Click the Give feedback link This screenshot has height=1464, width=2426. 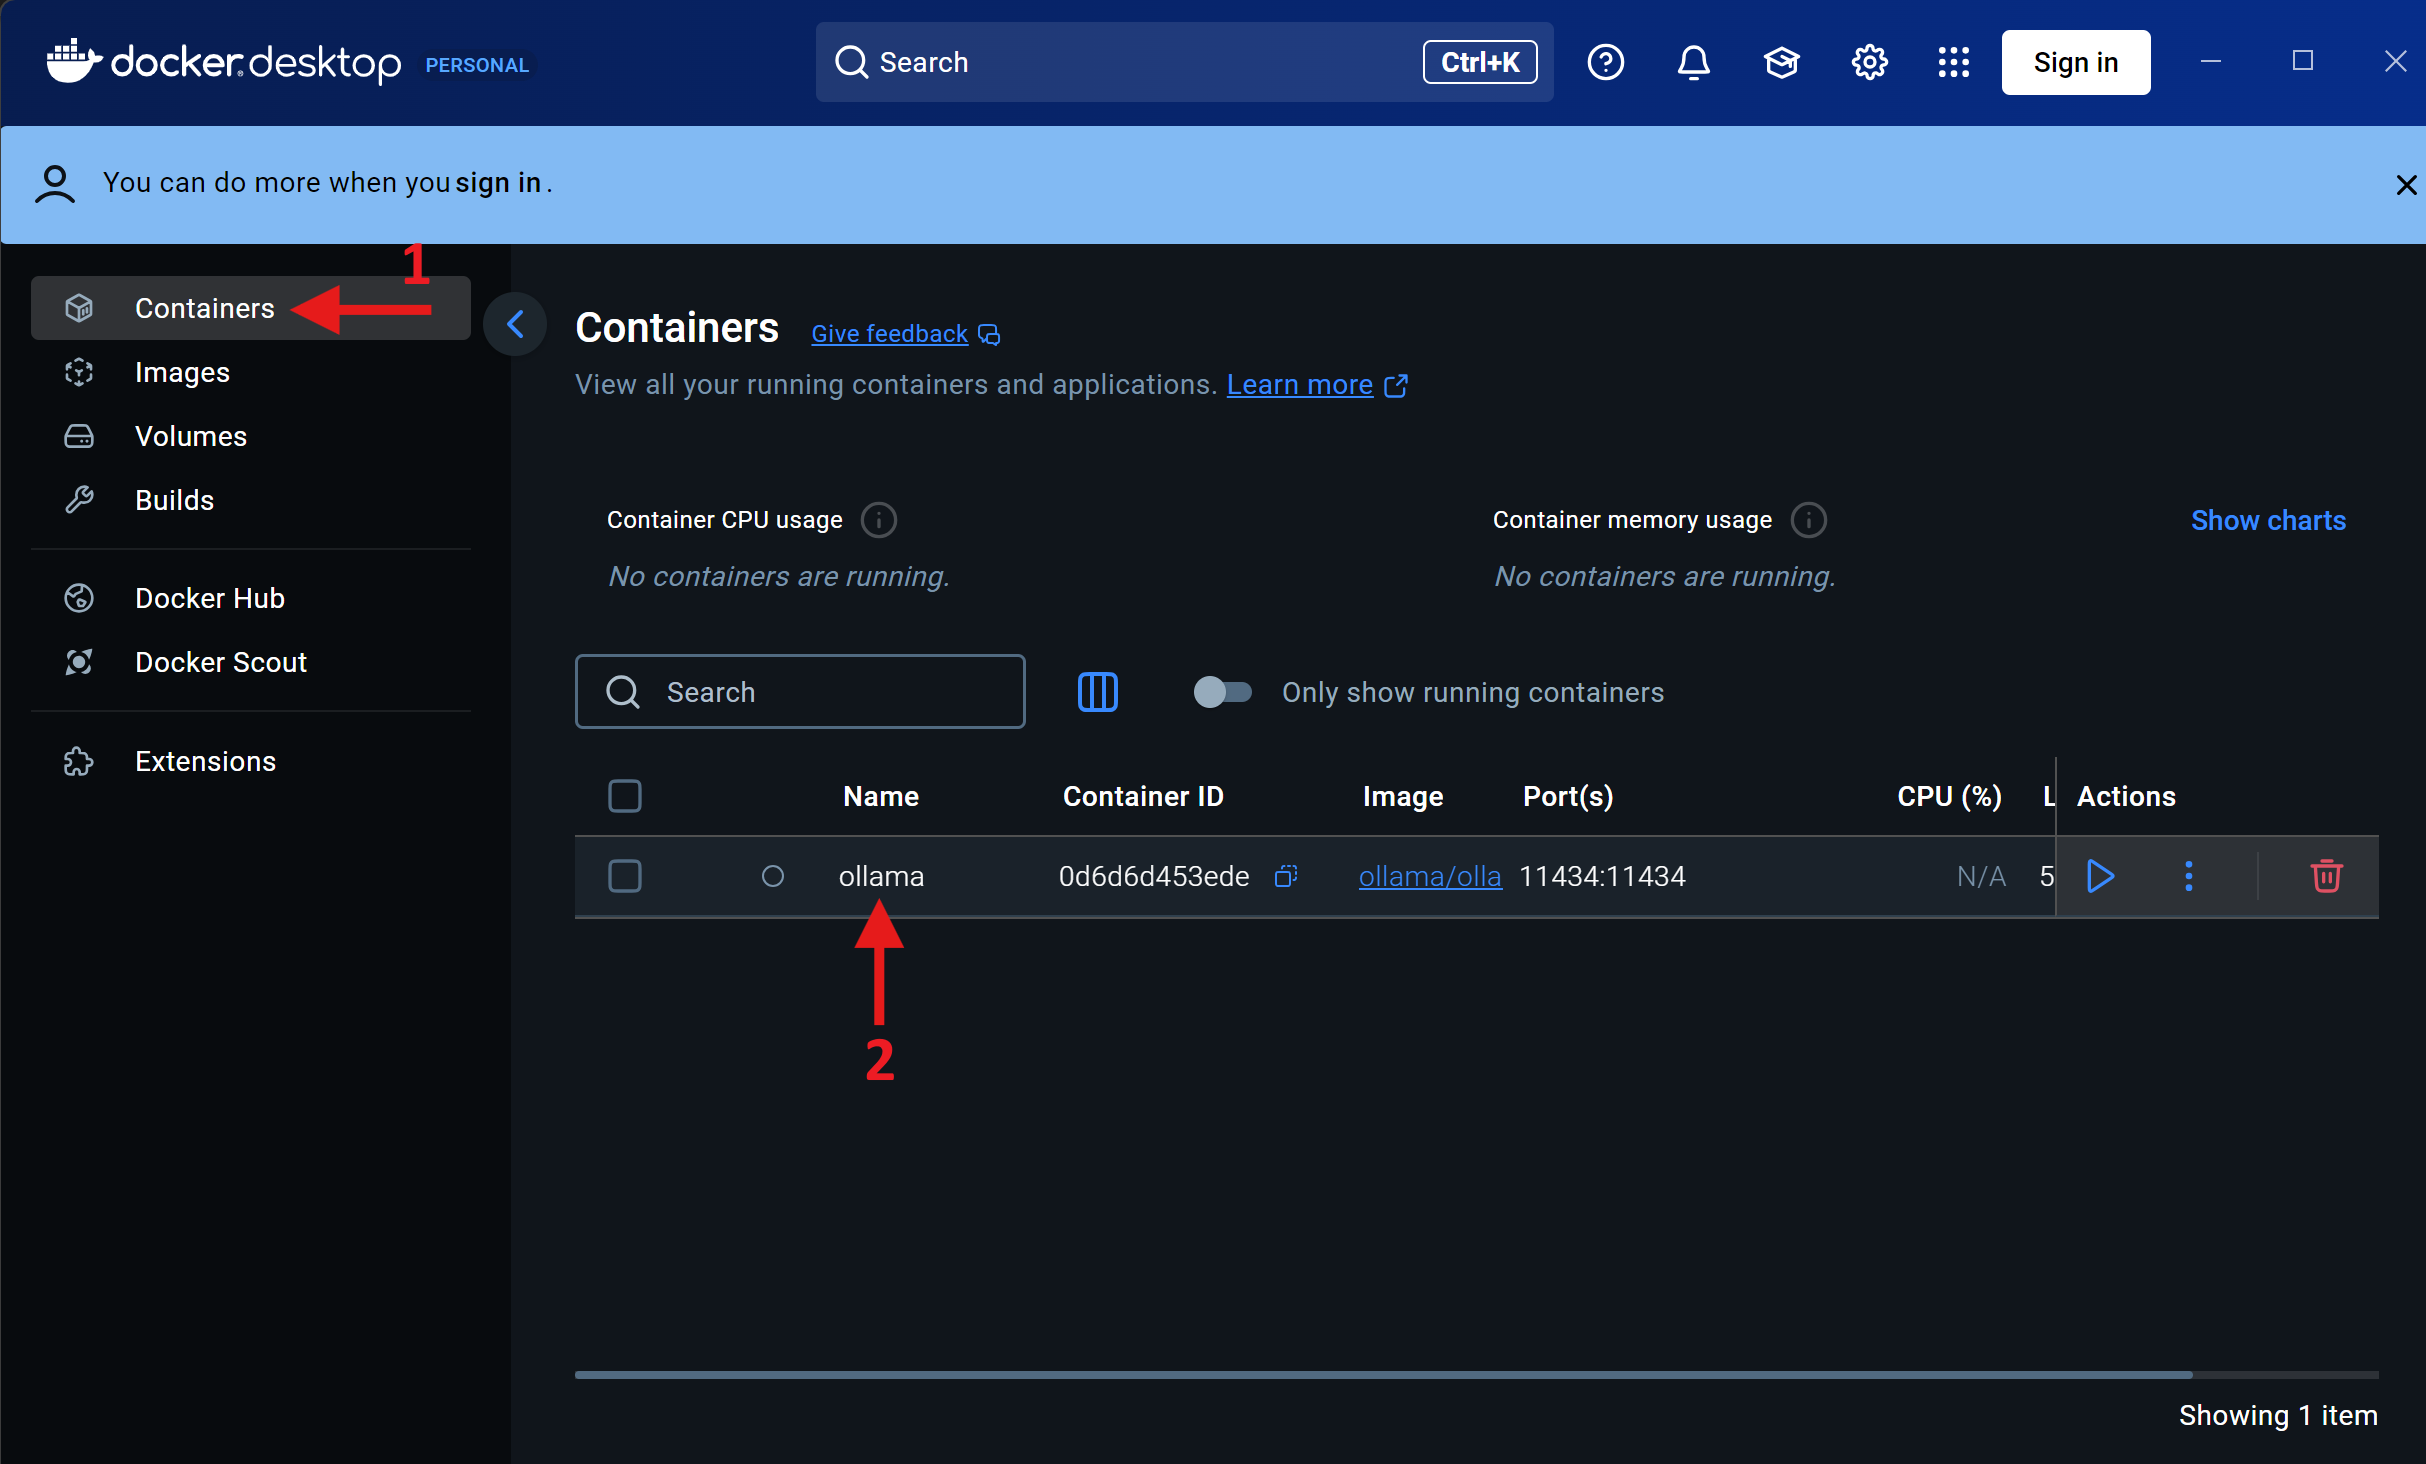(x=889, y=334)
